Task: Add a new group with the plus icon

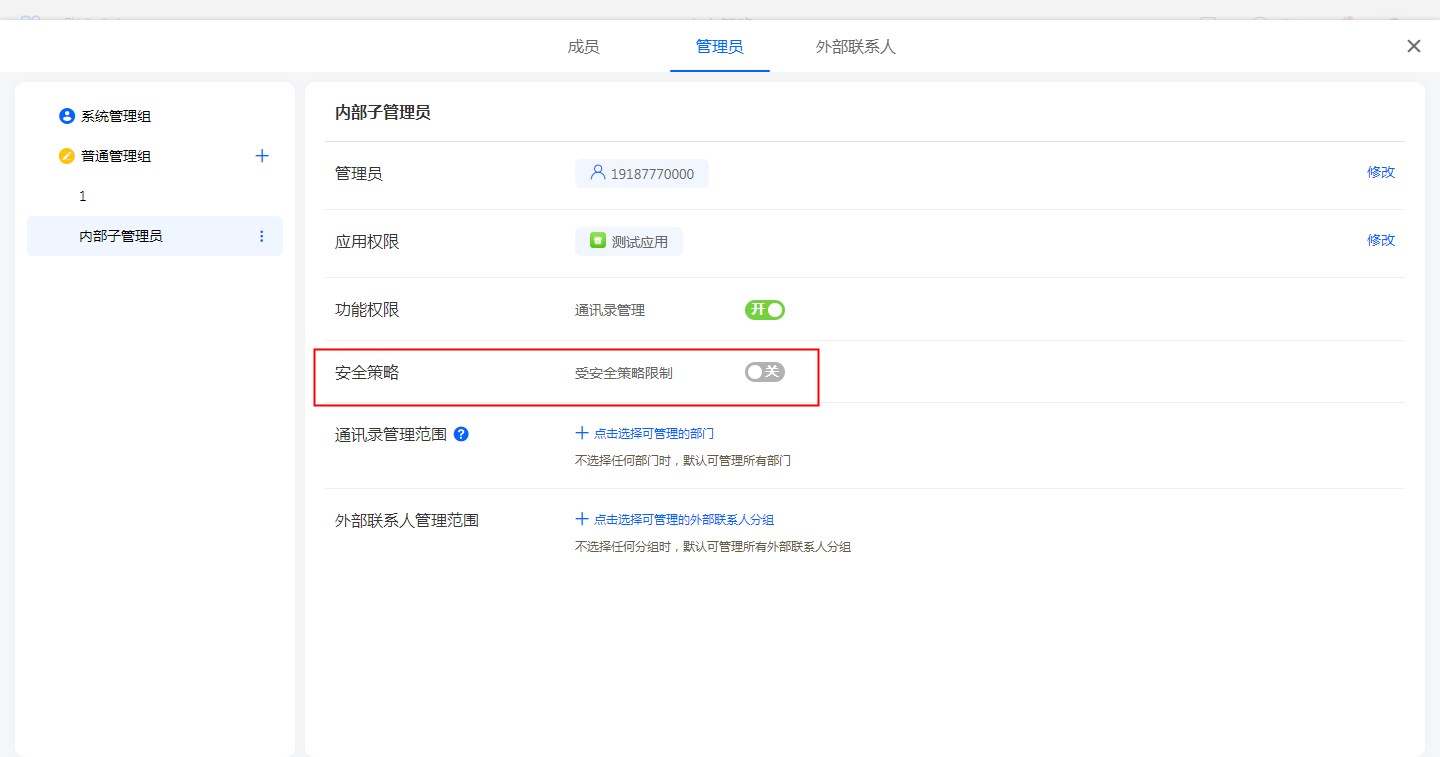Action: (262, 156)
